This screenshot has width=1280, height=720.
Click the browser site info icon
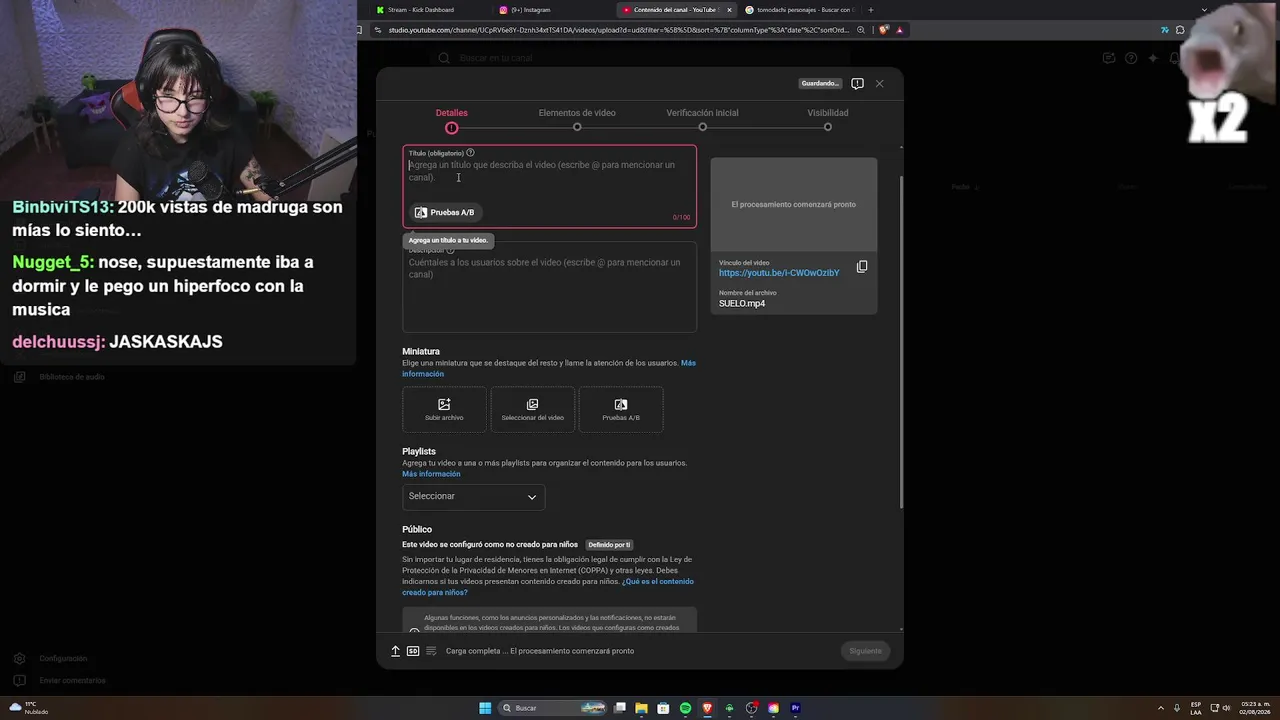(x=377, y=30)
